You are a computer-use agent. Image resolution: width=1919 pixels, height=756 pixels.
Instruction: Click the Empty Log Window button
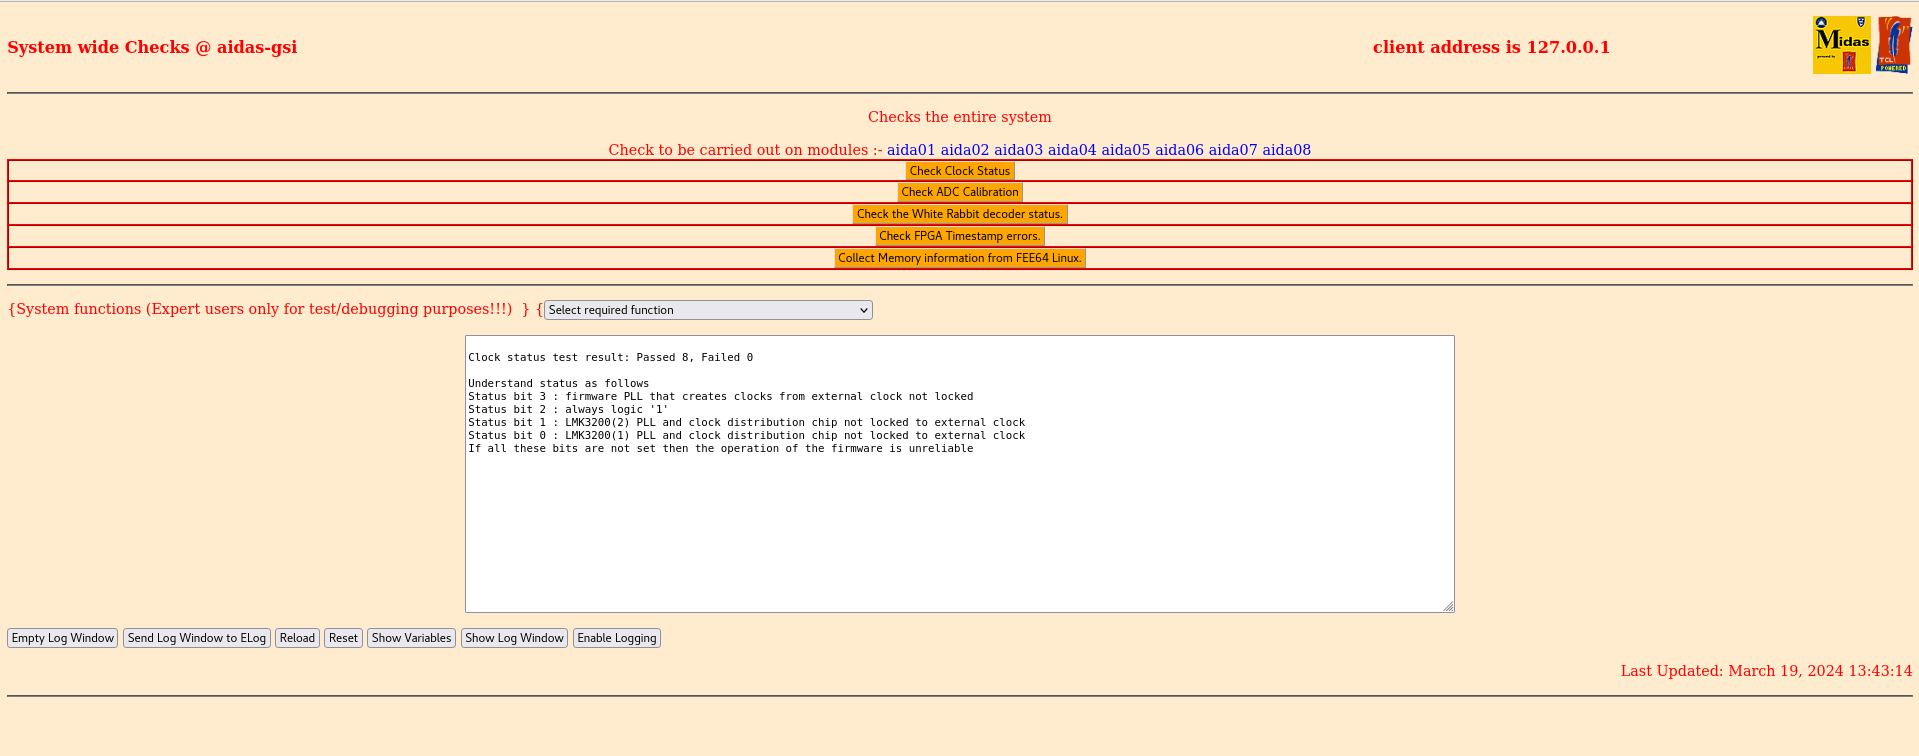63,638
